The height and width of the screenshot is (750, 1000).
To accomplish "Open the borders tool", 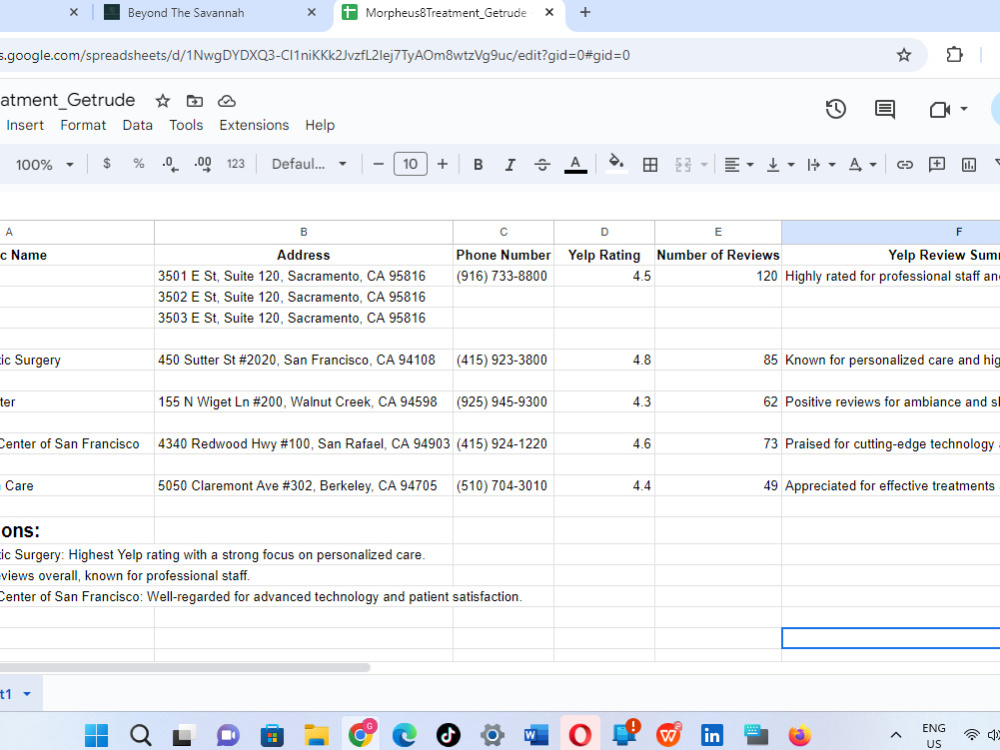I will 650,165.
